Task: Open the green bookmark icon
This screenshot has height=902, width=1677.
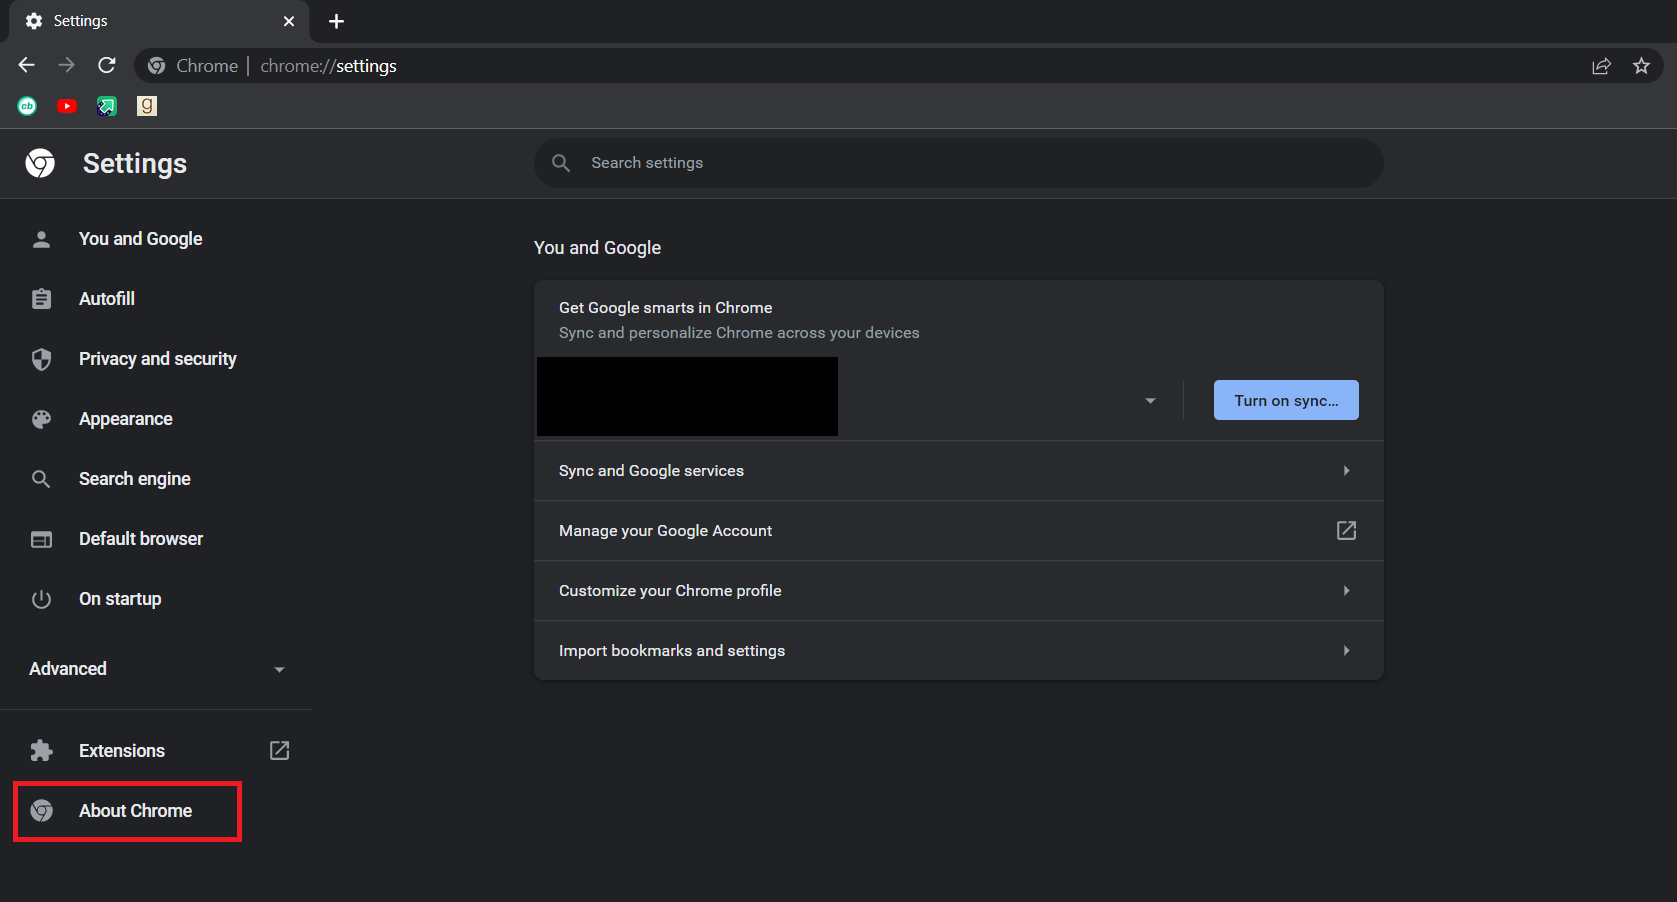Action: tap(107, 106)
